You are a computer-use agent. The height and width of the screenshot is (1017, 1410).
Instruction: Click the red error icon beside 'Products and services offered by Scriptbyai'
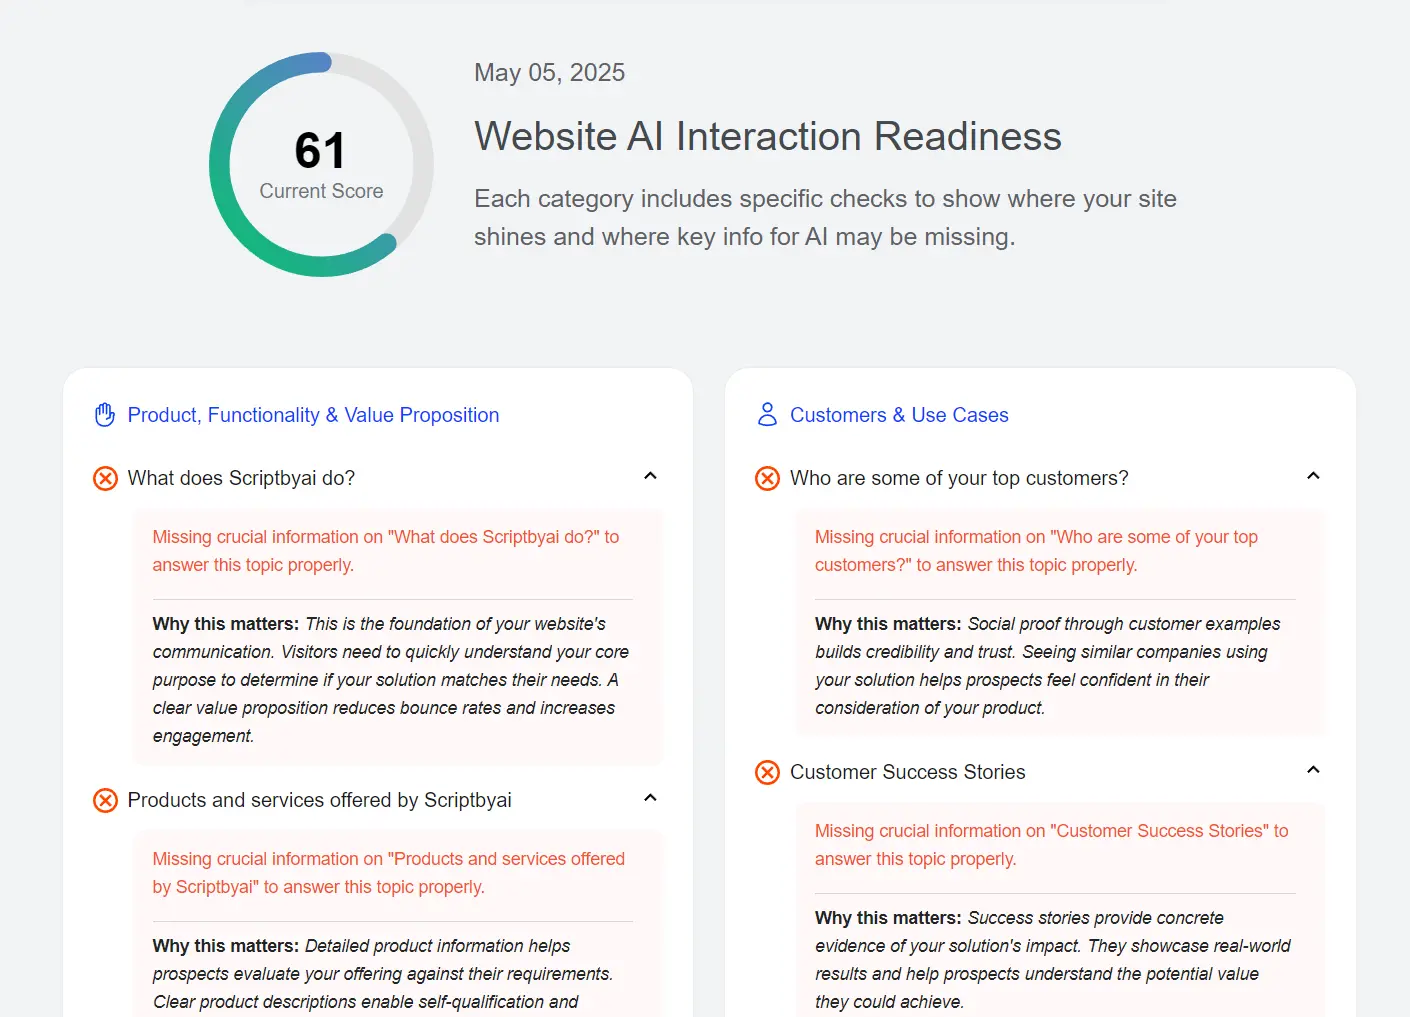(105, 800)
